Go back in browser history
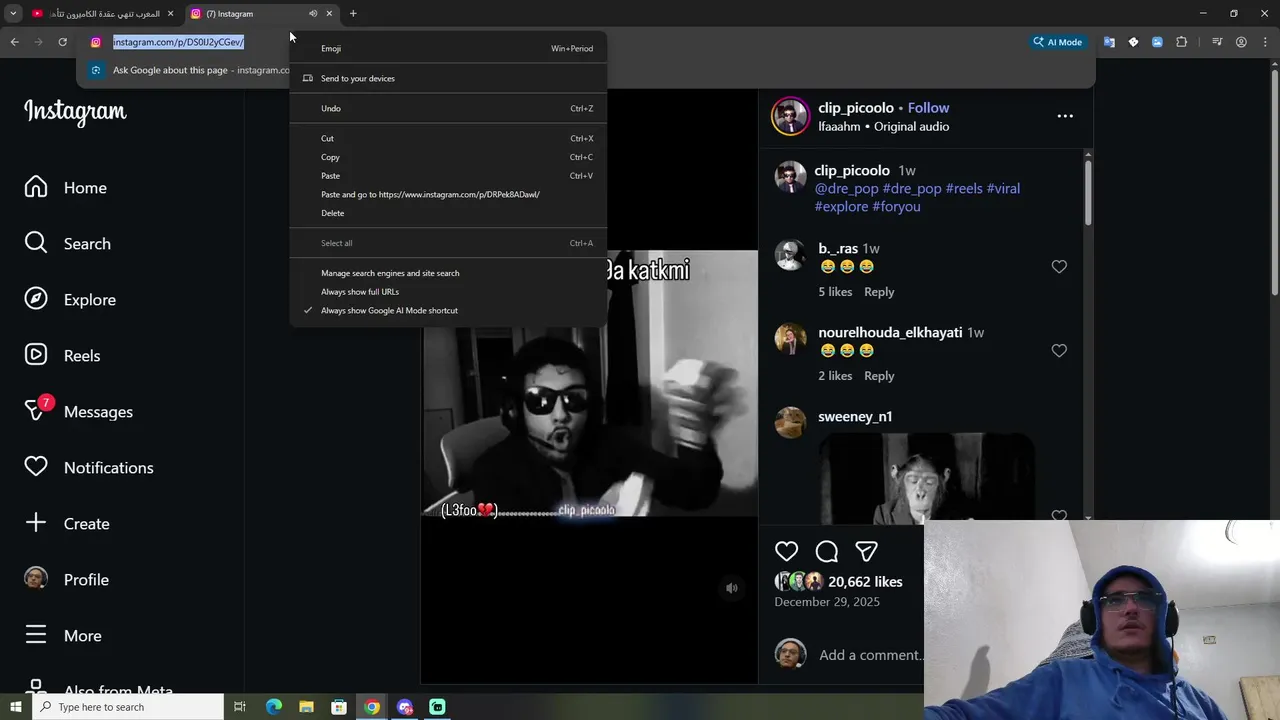This screenshot has height=720, width=1280. pos(14,42)
